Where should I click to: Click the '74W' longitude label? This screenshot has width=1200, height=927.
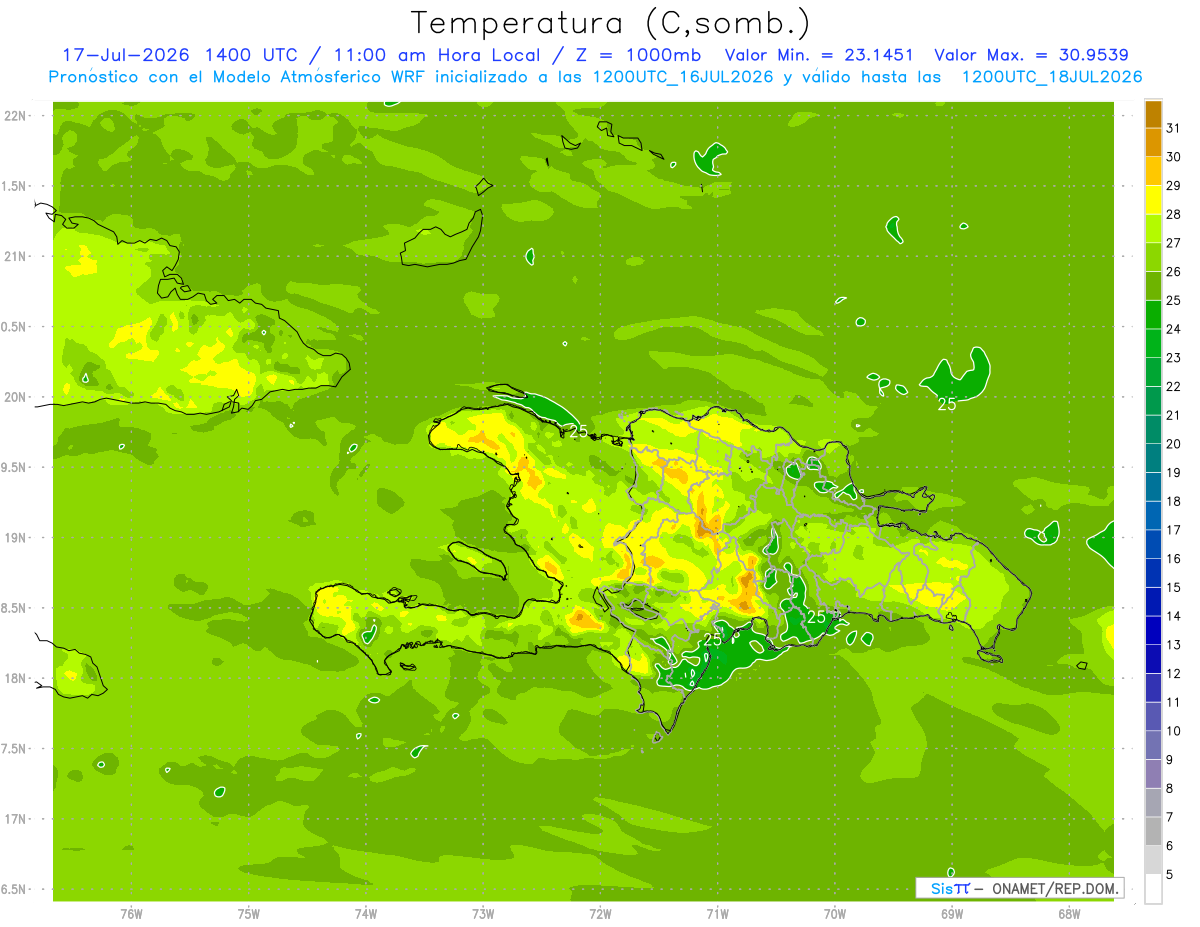[365, 913]
